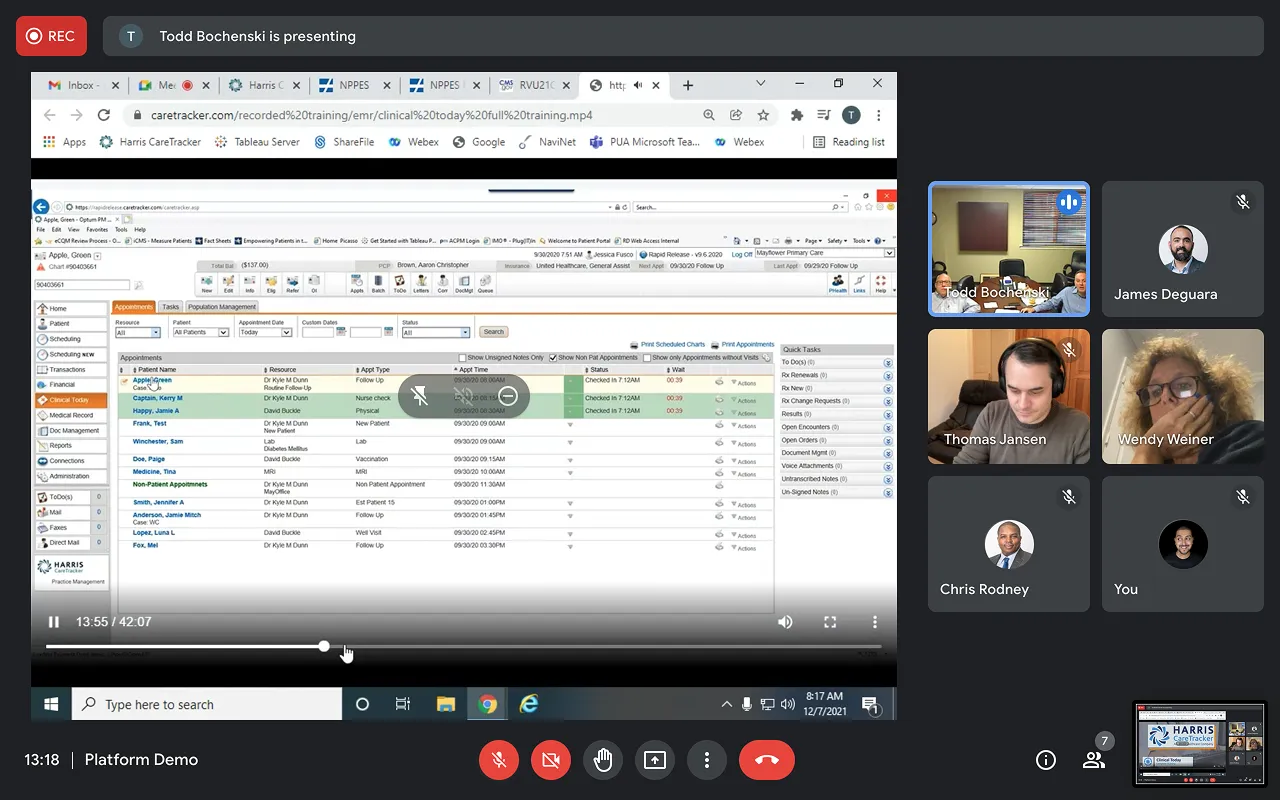Click the CareTracker Help lifesaver icon
This screenshot has width=1280, height=800.
[881, 284]
